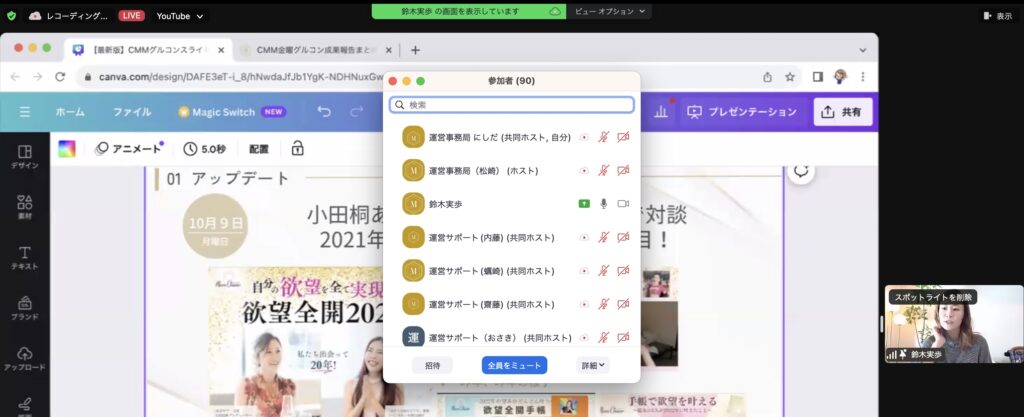The image size is (1024, 417).
Task: Toggle microphone for 鈴木実歩 in participants
Action: click(x=603, y=203)
